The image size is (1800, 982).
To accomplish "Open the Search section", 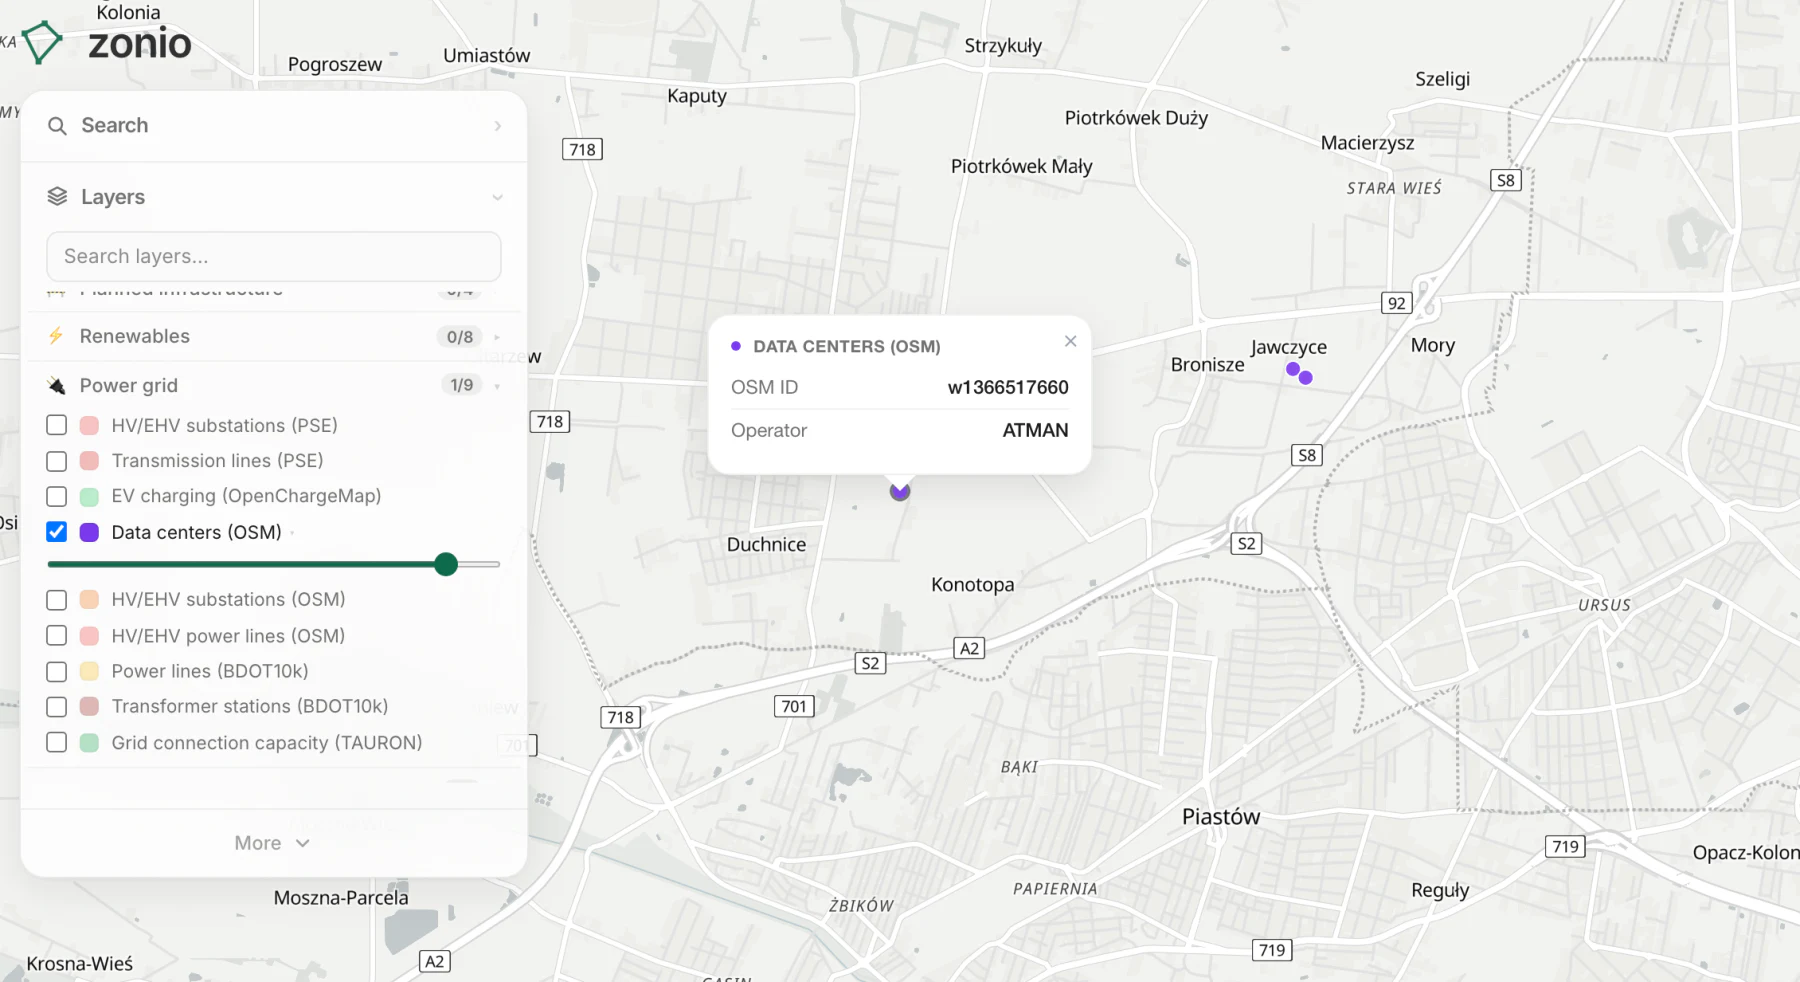I will [273, 126].
